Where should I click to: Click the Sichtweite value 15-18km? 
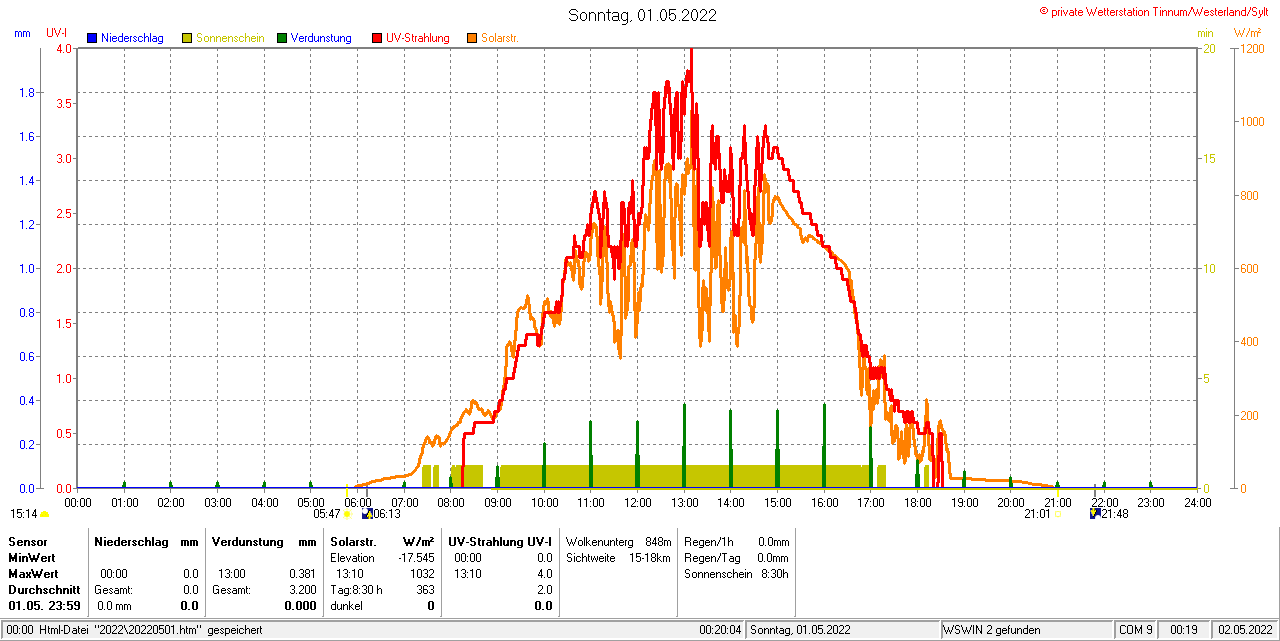tap(650, 558)
